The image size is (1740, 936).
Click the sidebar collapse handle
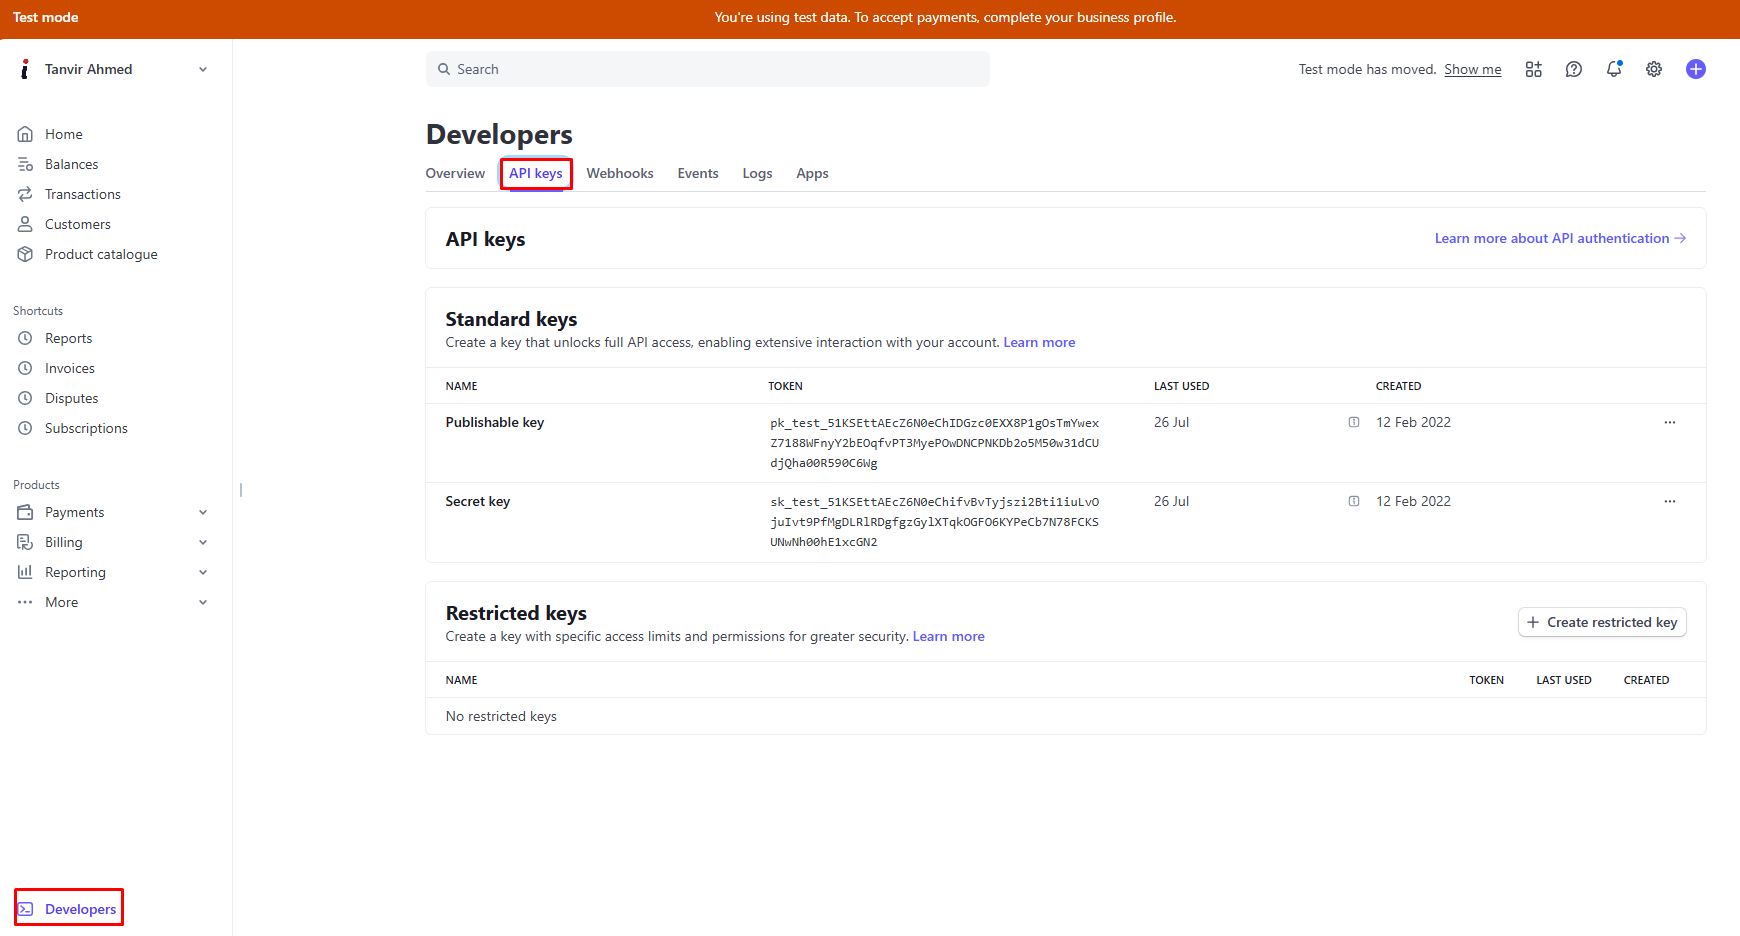click(x=241, y=490)
